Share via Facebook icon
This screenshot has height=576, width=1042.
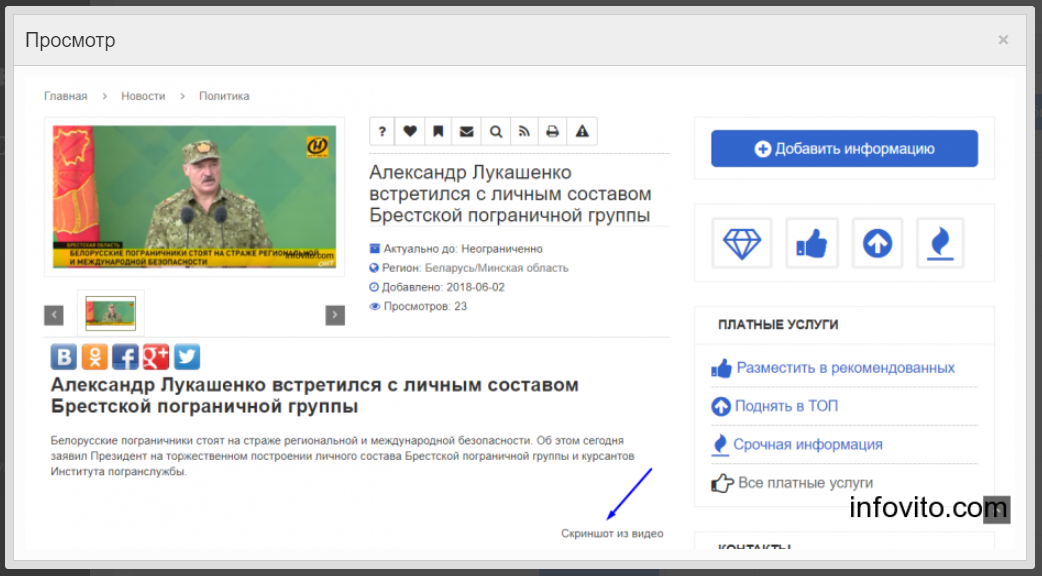click(125, 357)
